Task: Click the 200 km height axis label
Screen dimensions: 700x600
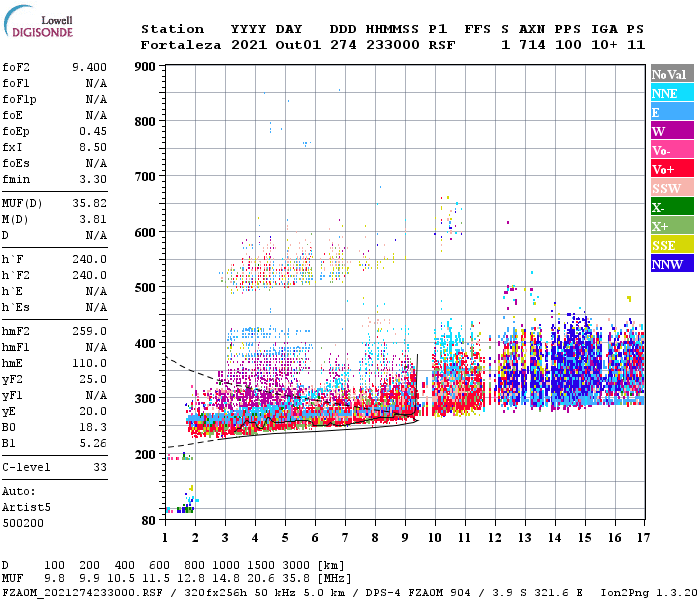Action: point(145,454)
